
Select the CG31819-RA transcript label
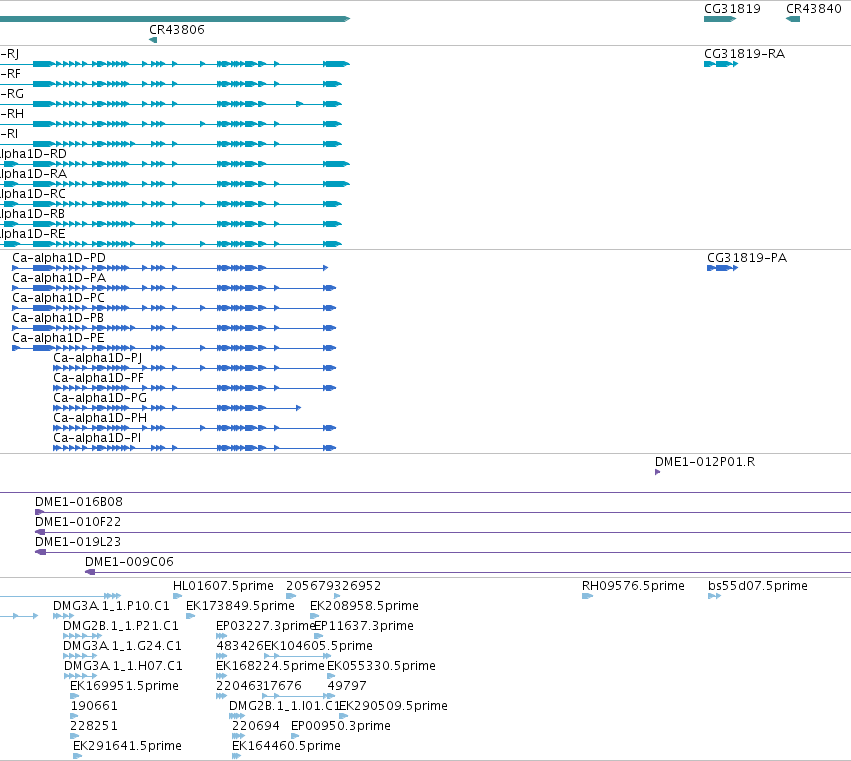tap(744, 54)
